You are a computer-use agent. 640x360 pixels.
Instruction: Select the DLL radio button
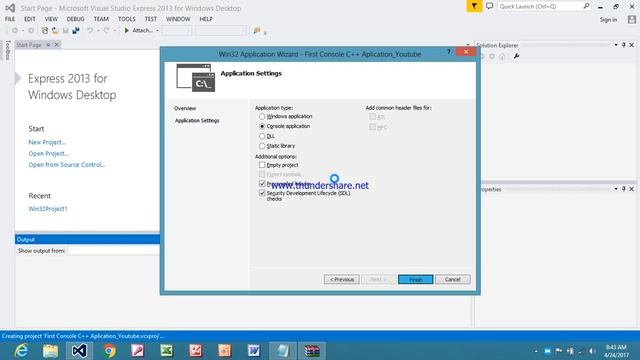tap(262, 136)
